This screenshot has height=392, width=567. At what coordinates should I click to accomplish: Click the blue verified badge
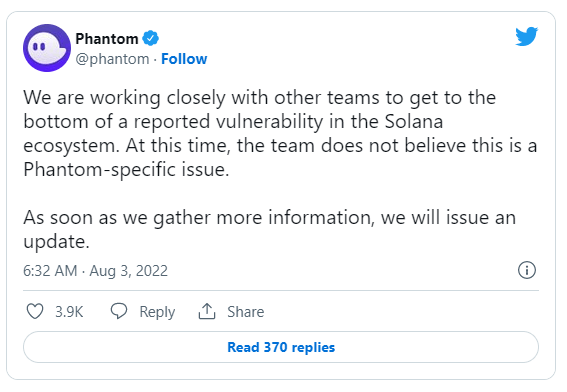(x=150, y=38)
